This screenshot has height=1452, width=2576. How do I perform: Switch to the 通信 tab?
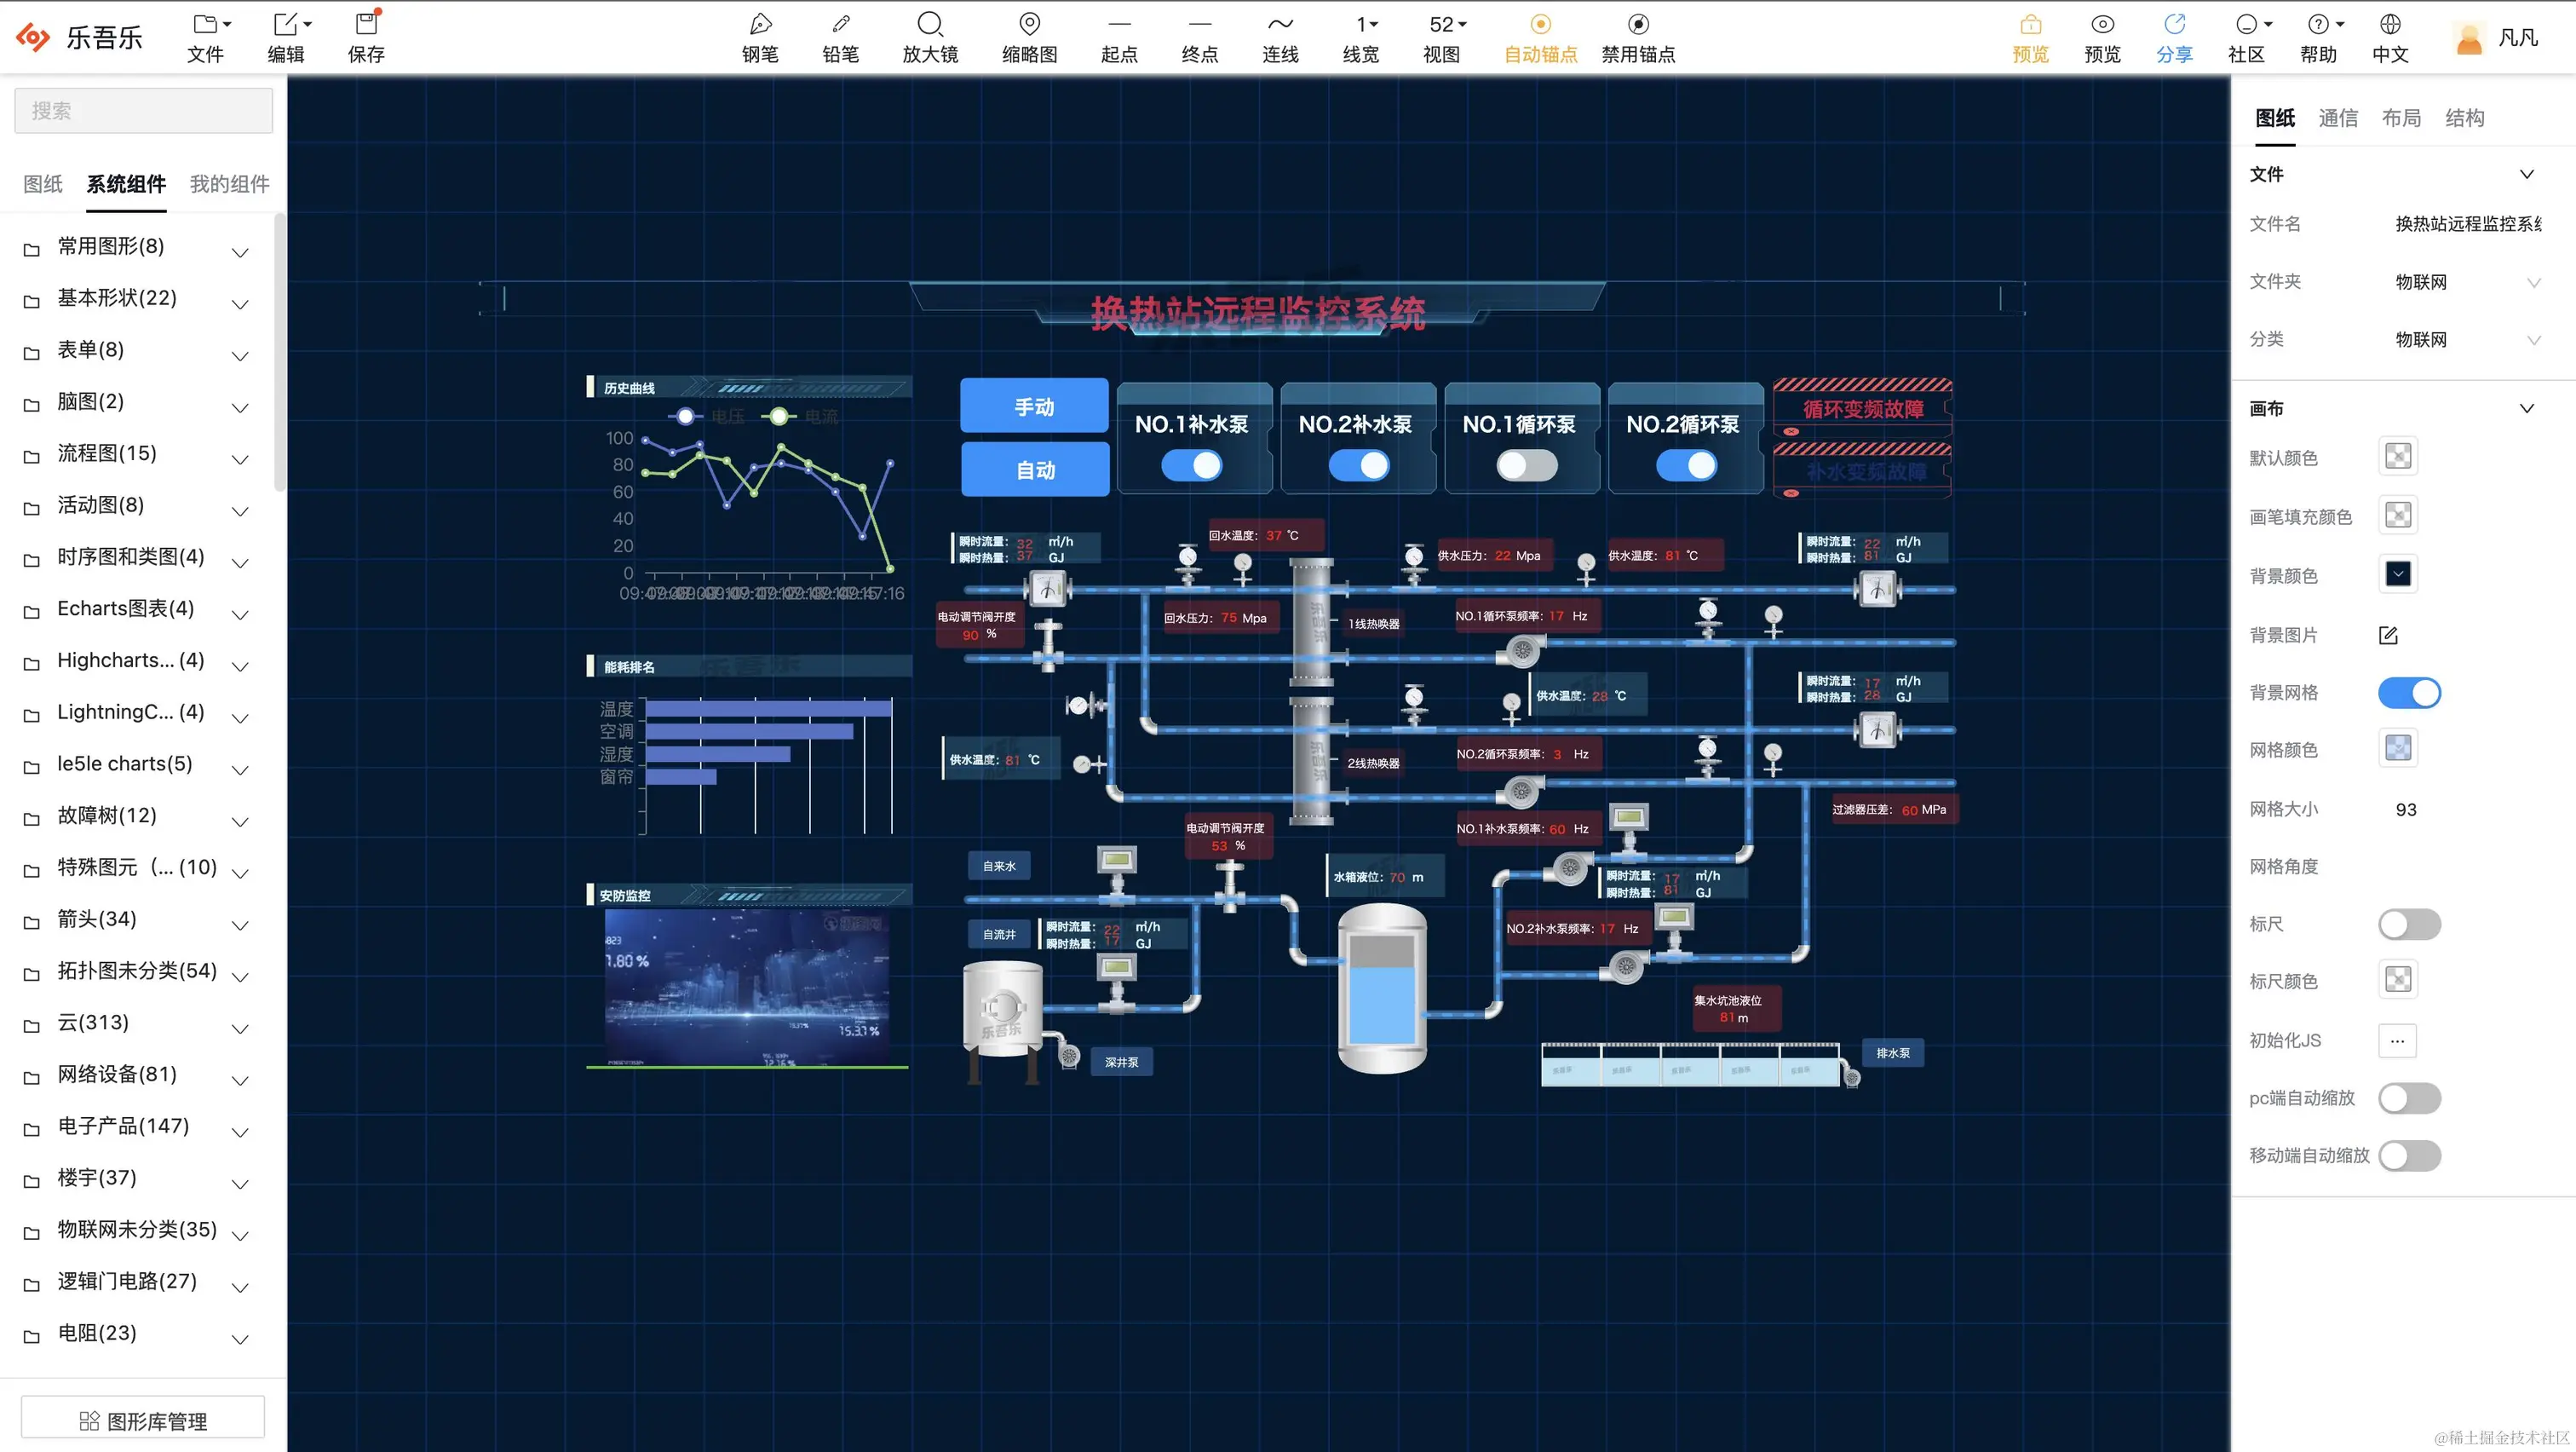[2337, 118]
